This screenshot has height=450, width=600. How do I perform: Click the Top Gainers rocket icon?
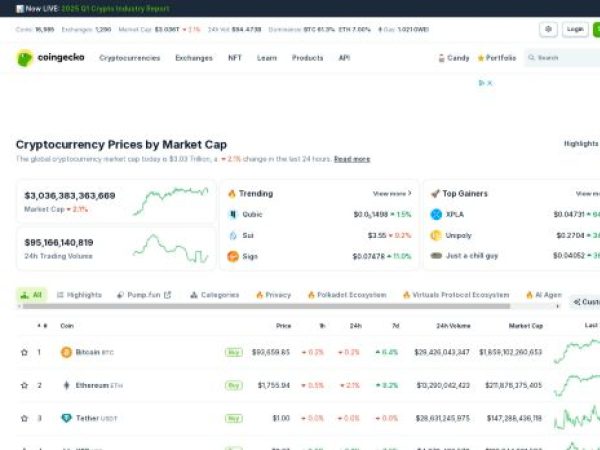(435, 194)
